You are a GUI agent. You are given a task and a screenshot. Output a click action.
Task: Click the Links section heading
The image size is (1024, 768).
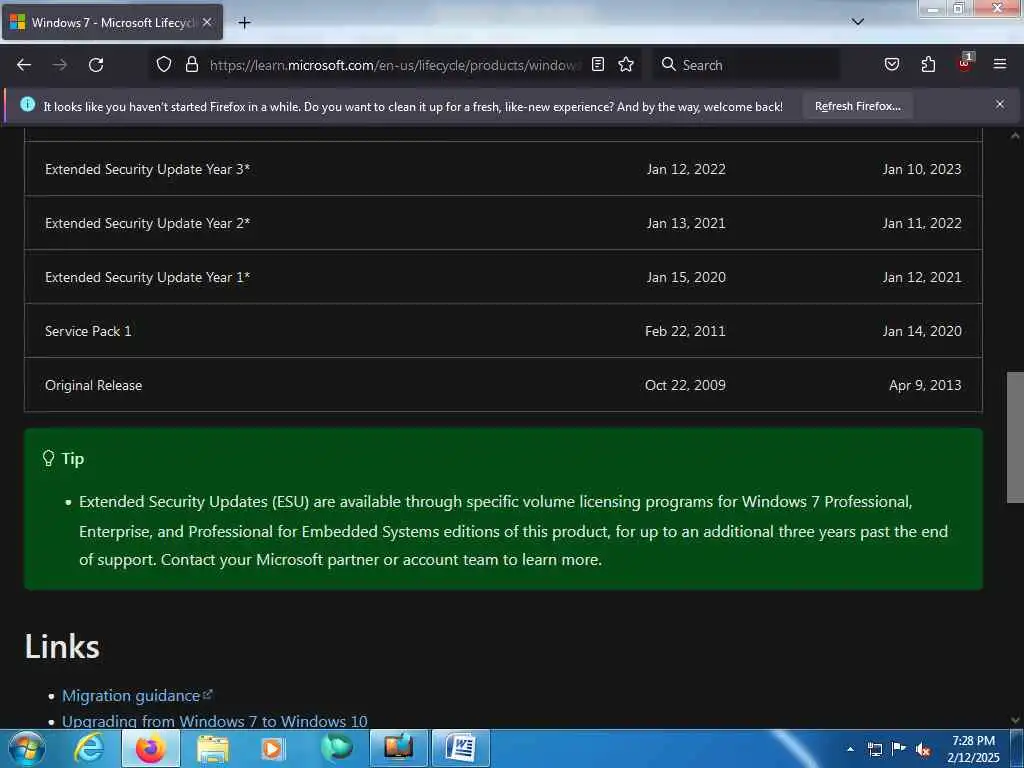click(x=62, y=647)
